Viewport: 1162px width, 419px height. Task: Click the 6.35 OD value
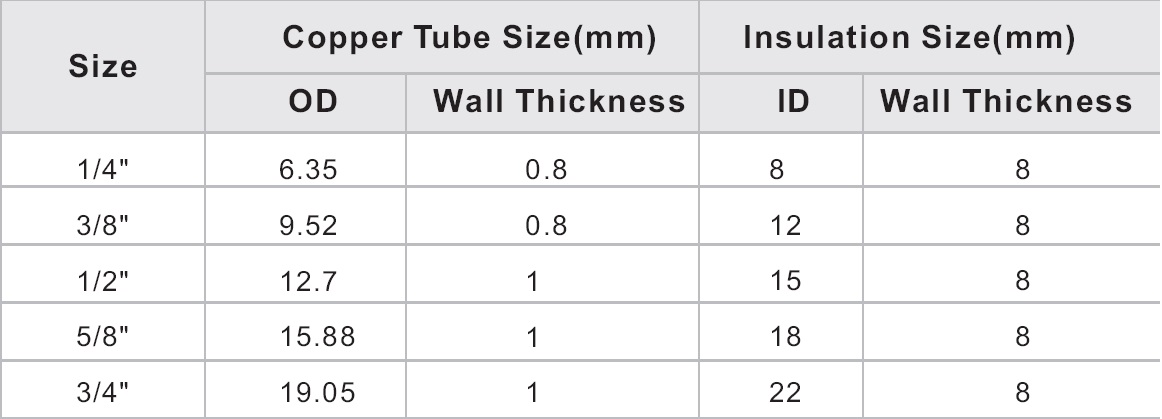coord(308,170)
